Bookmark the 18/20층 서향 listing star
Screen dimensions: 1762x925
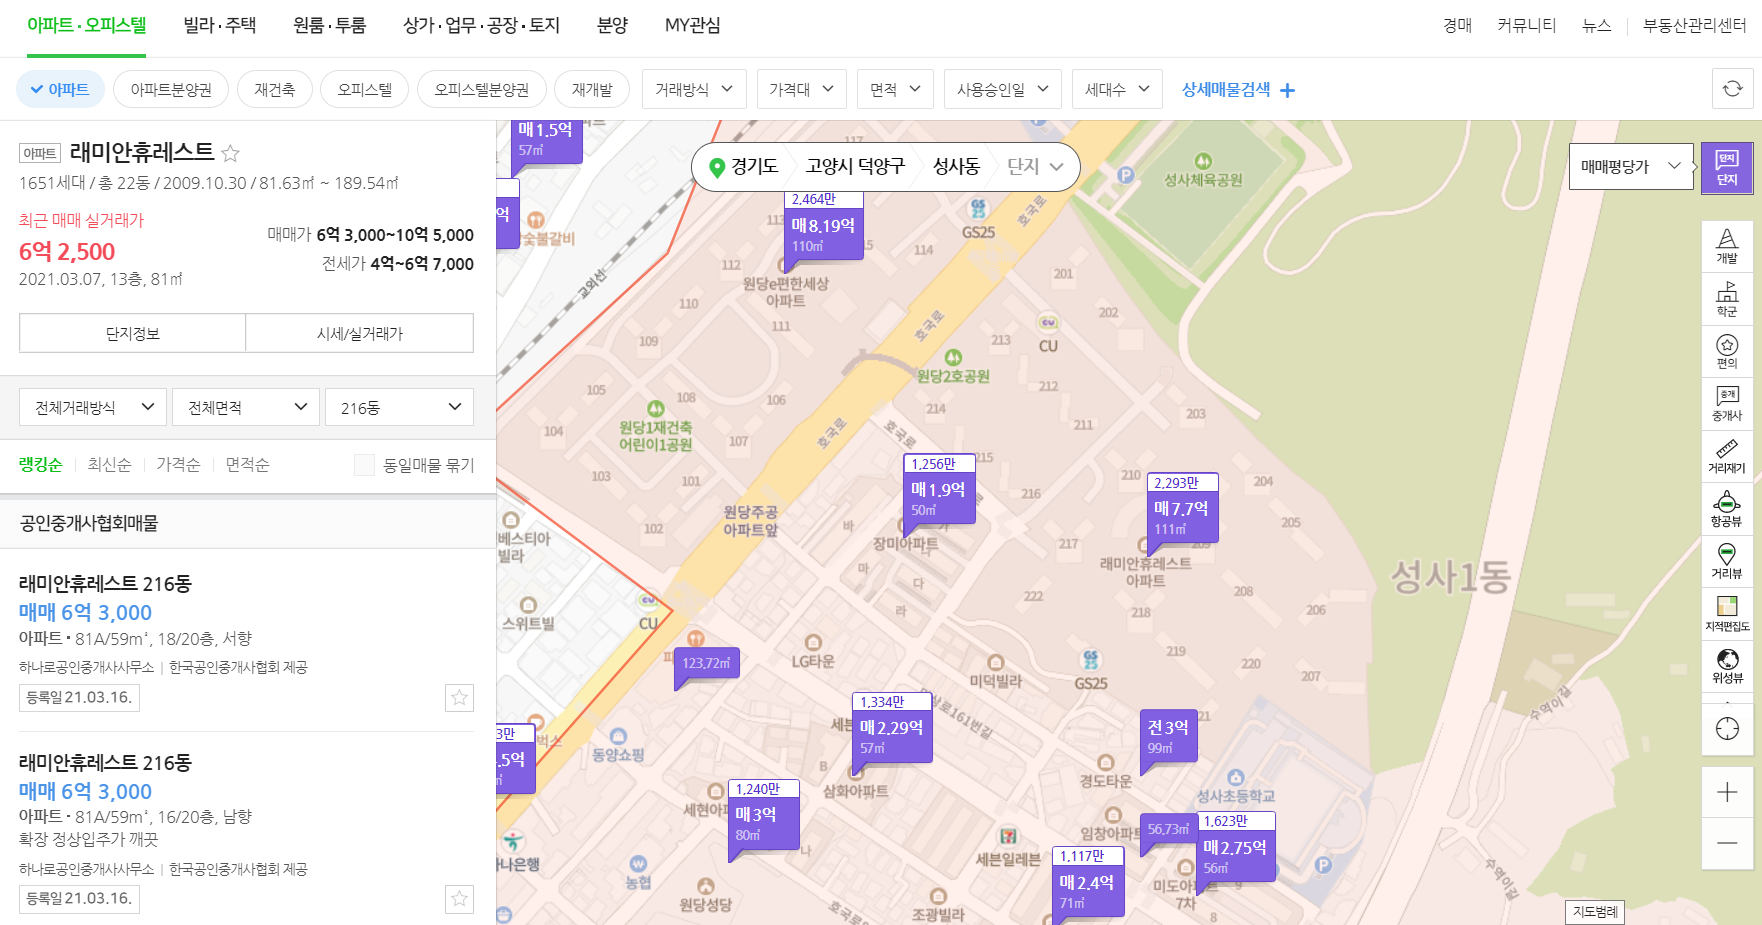459,697
